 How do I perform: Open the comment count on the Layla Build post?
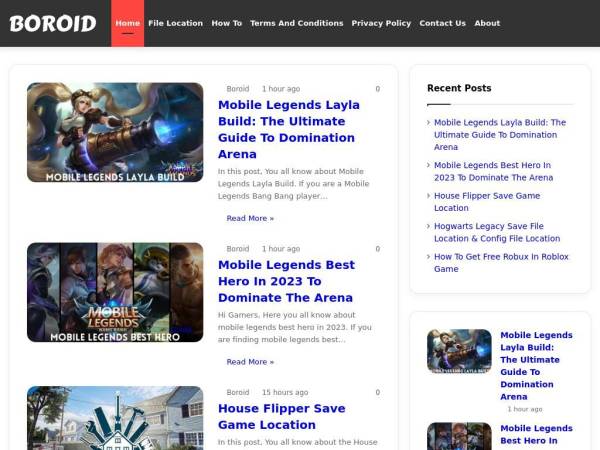378,89
